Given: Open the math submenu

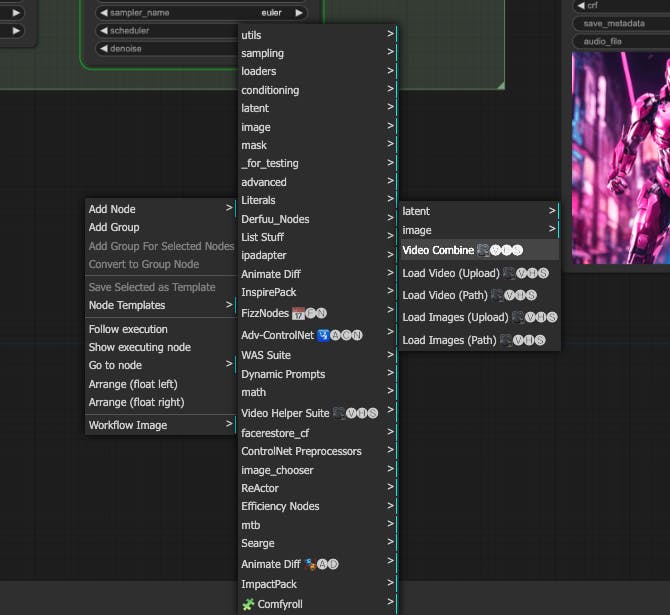Looking at the screenshot, I should 317,392.
